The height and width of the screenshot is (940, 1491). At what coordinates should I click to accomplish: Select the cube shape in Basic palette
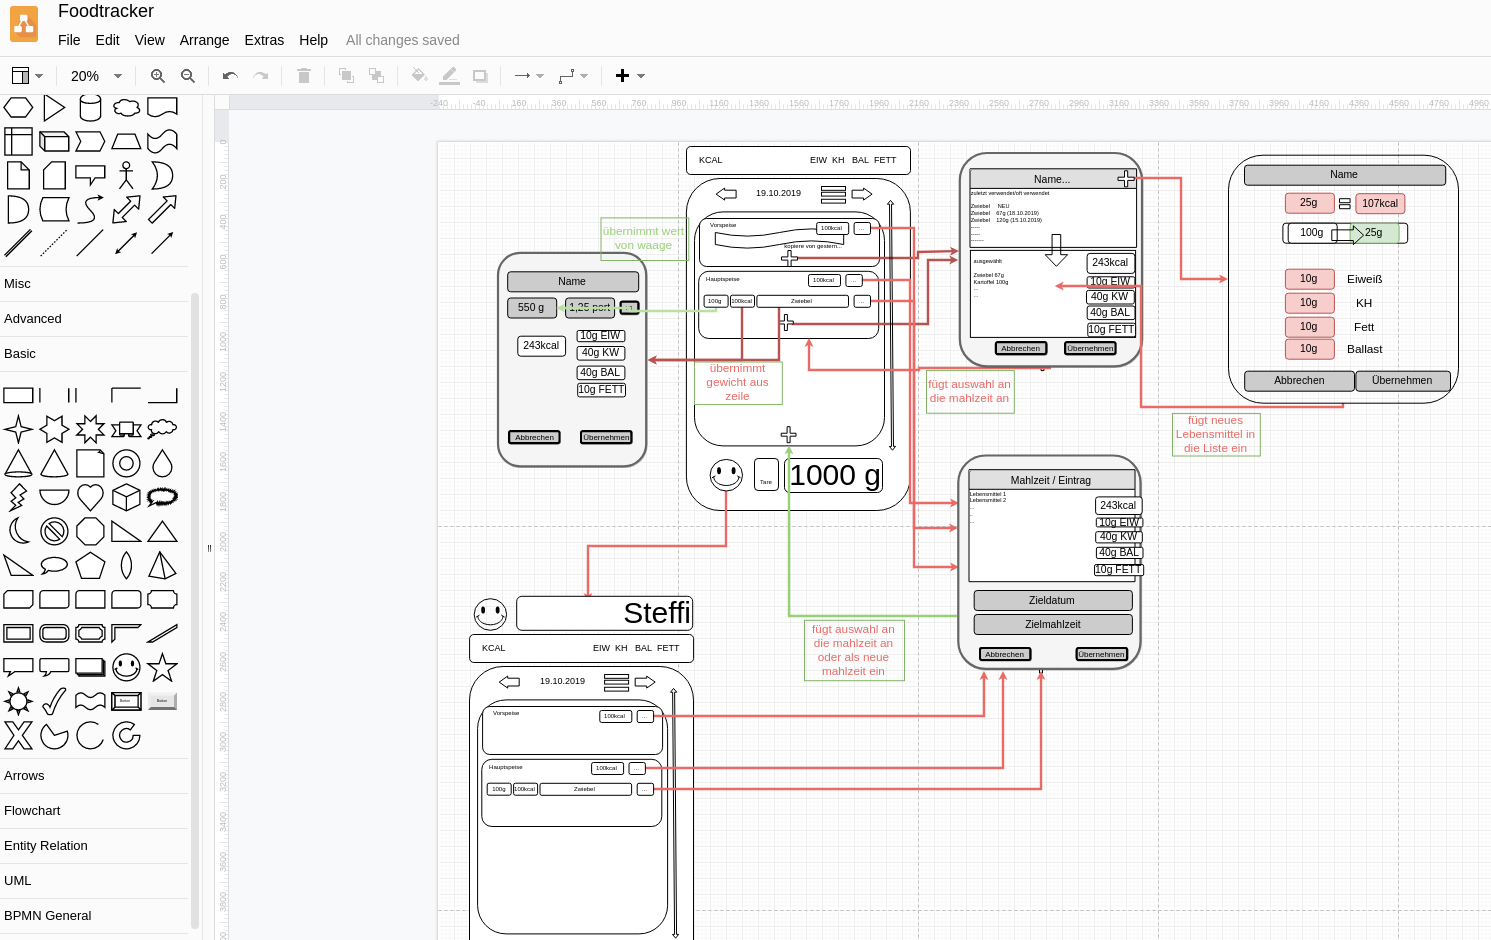[x=126, y=497]
